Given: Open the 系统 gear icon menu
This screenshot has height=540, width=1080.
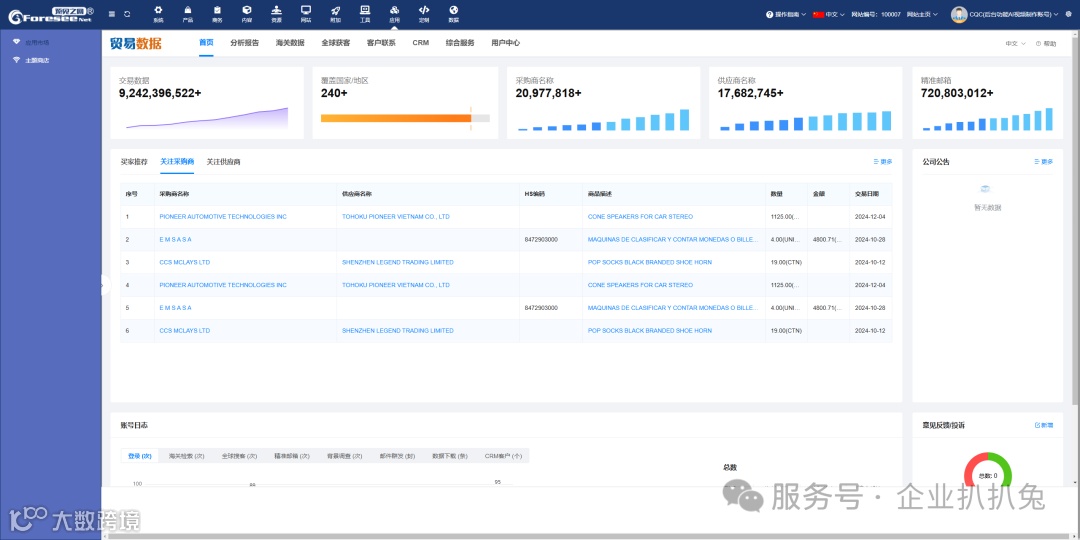Looking at the screenshot, I should pyautogui.click(x=158, y=14).
